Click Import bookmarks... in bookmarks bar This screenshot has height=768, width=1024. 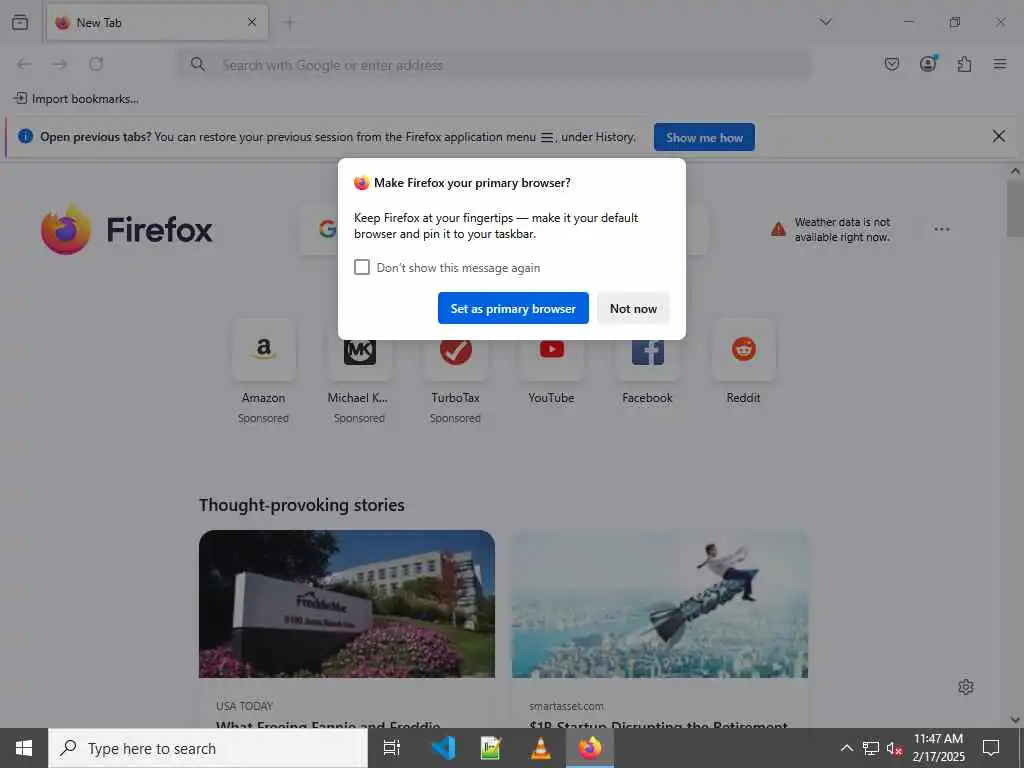[x=76, y=99]
